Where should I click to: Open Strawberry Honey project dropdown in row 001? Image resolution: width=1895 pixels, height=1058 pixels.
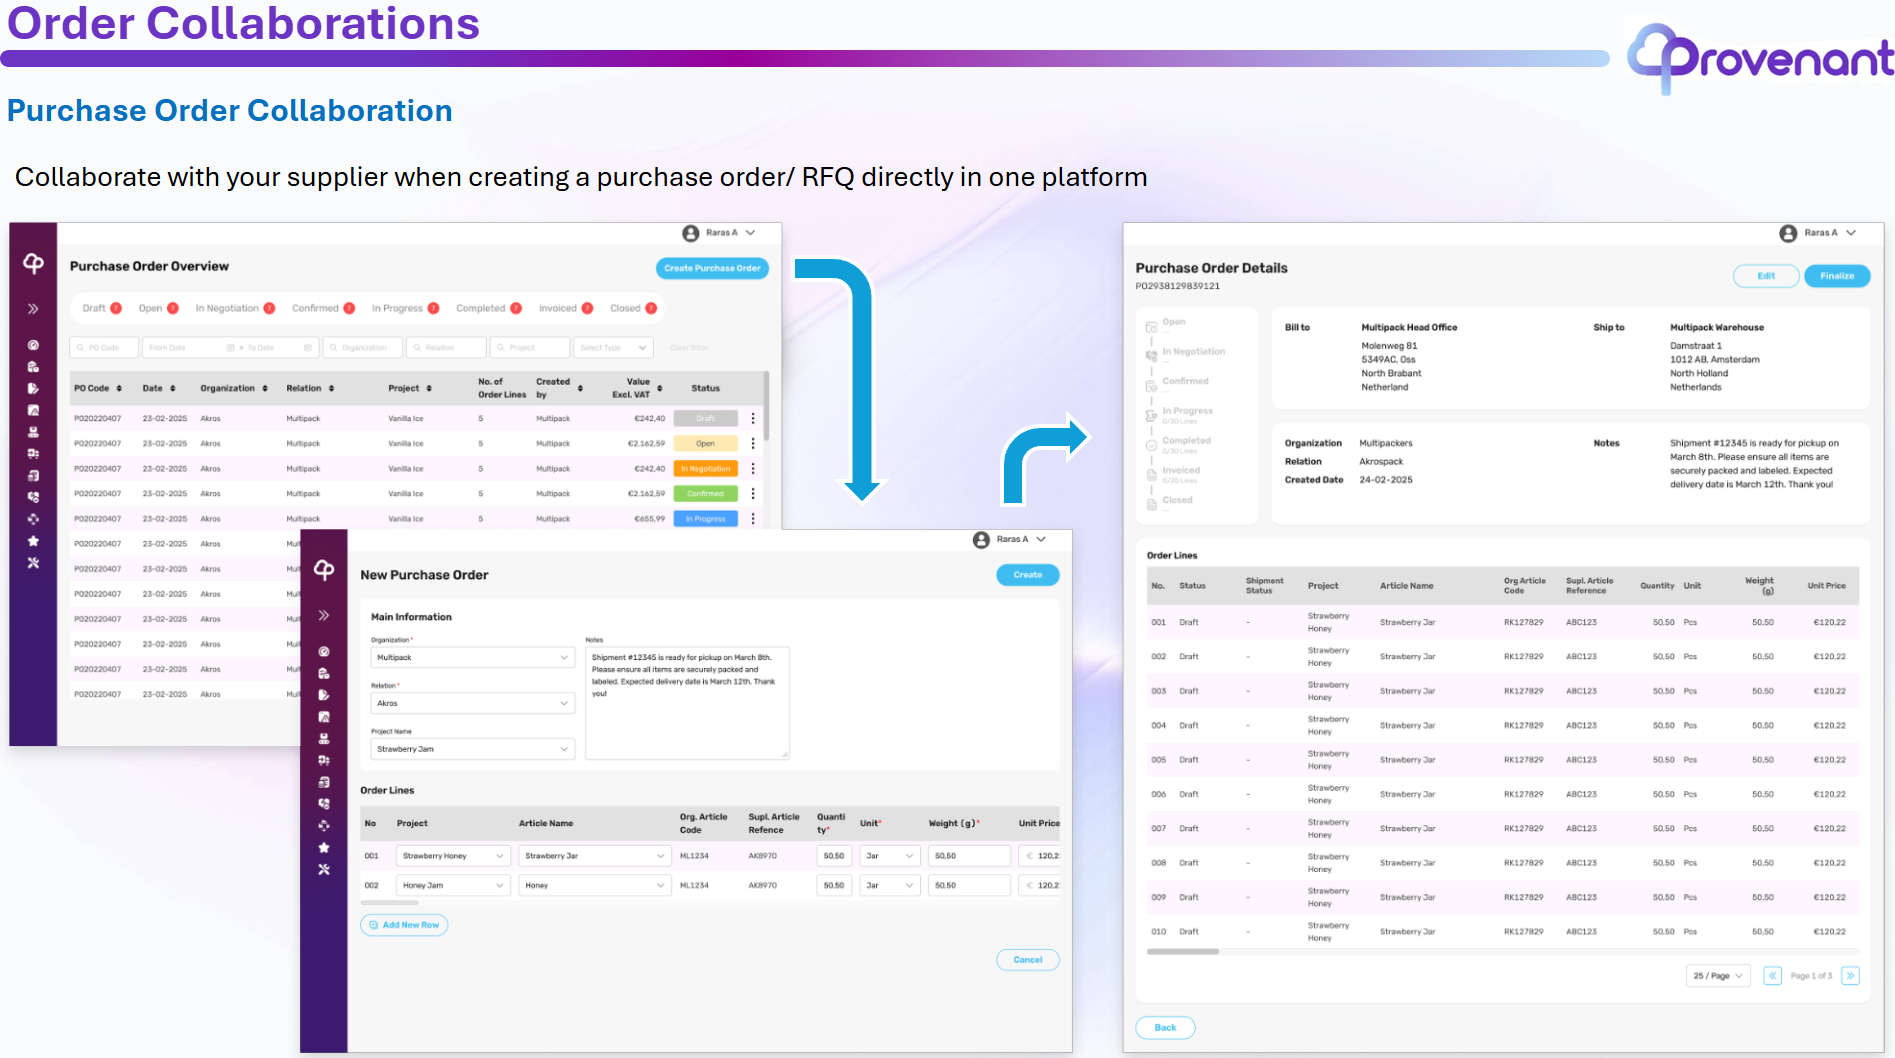[454, 856]
